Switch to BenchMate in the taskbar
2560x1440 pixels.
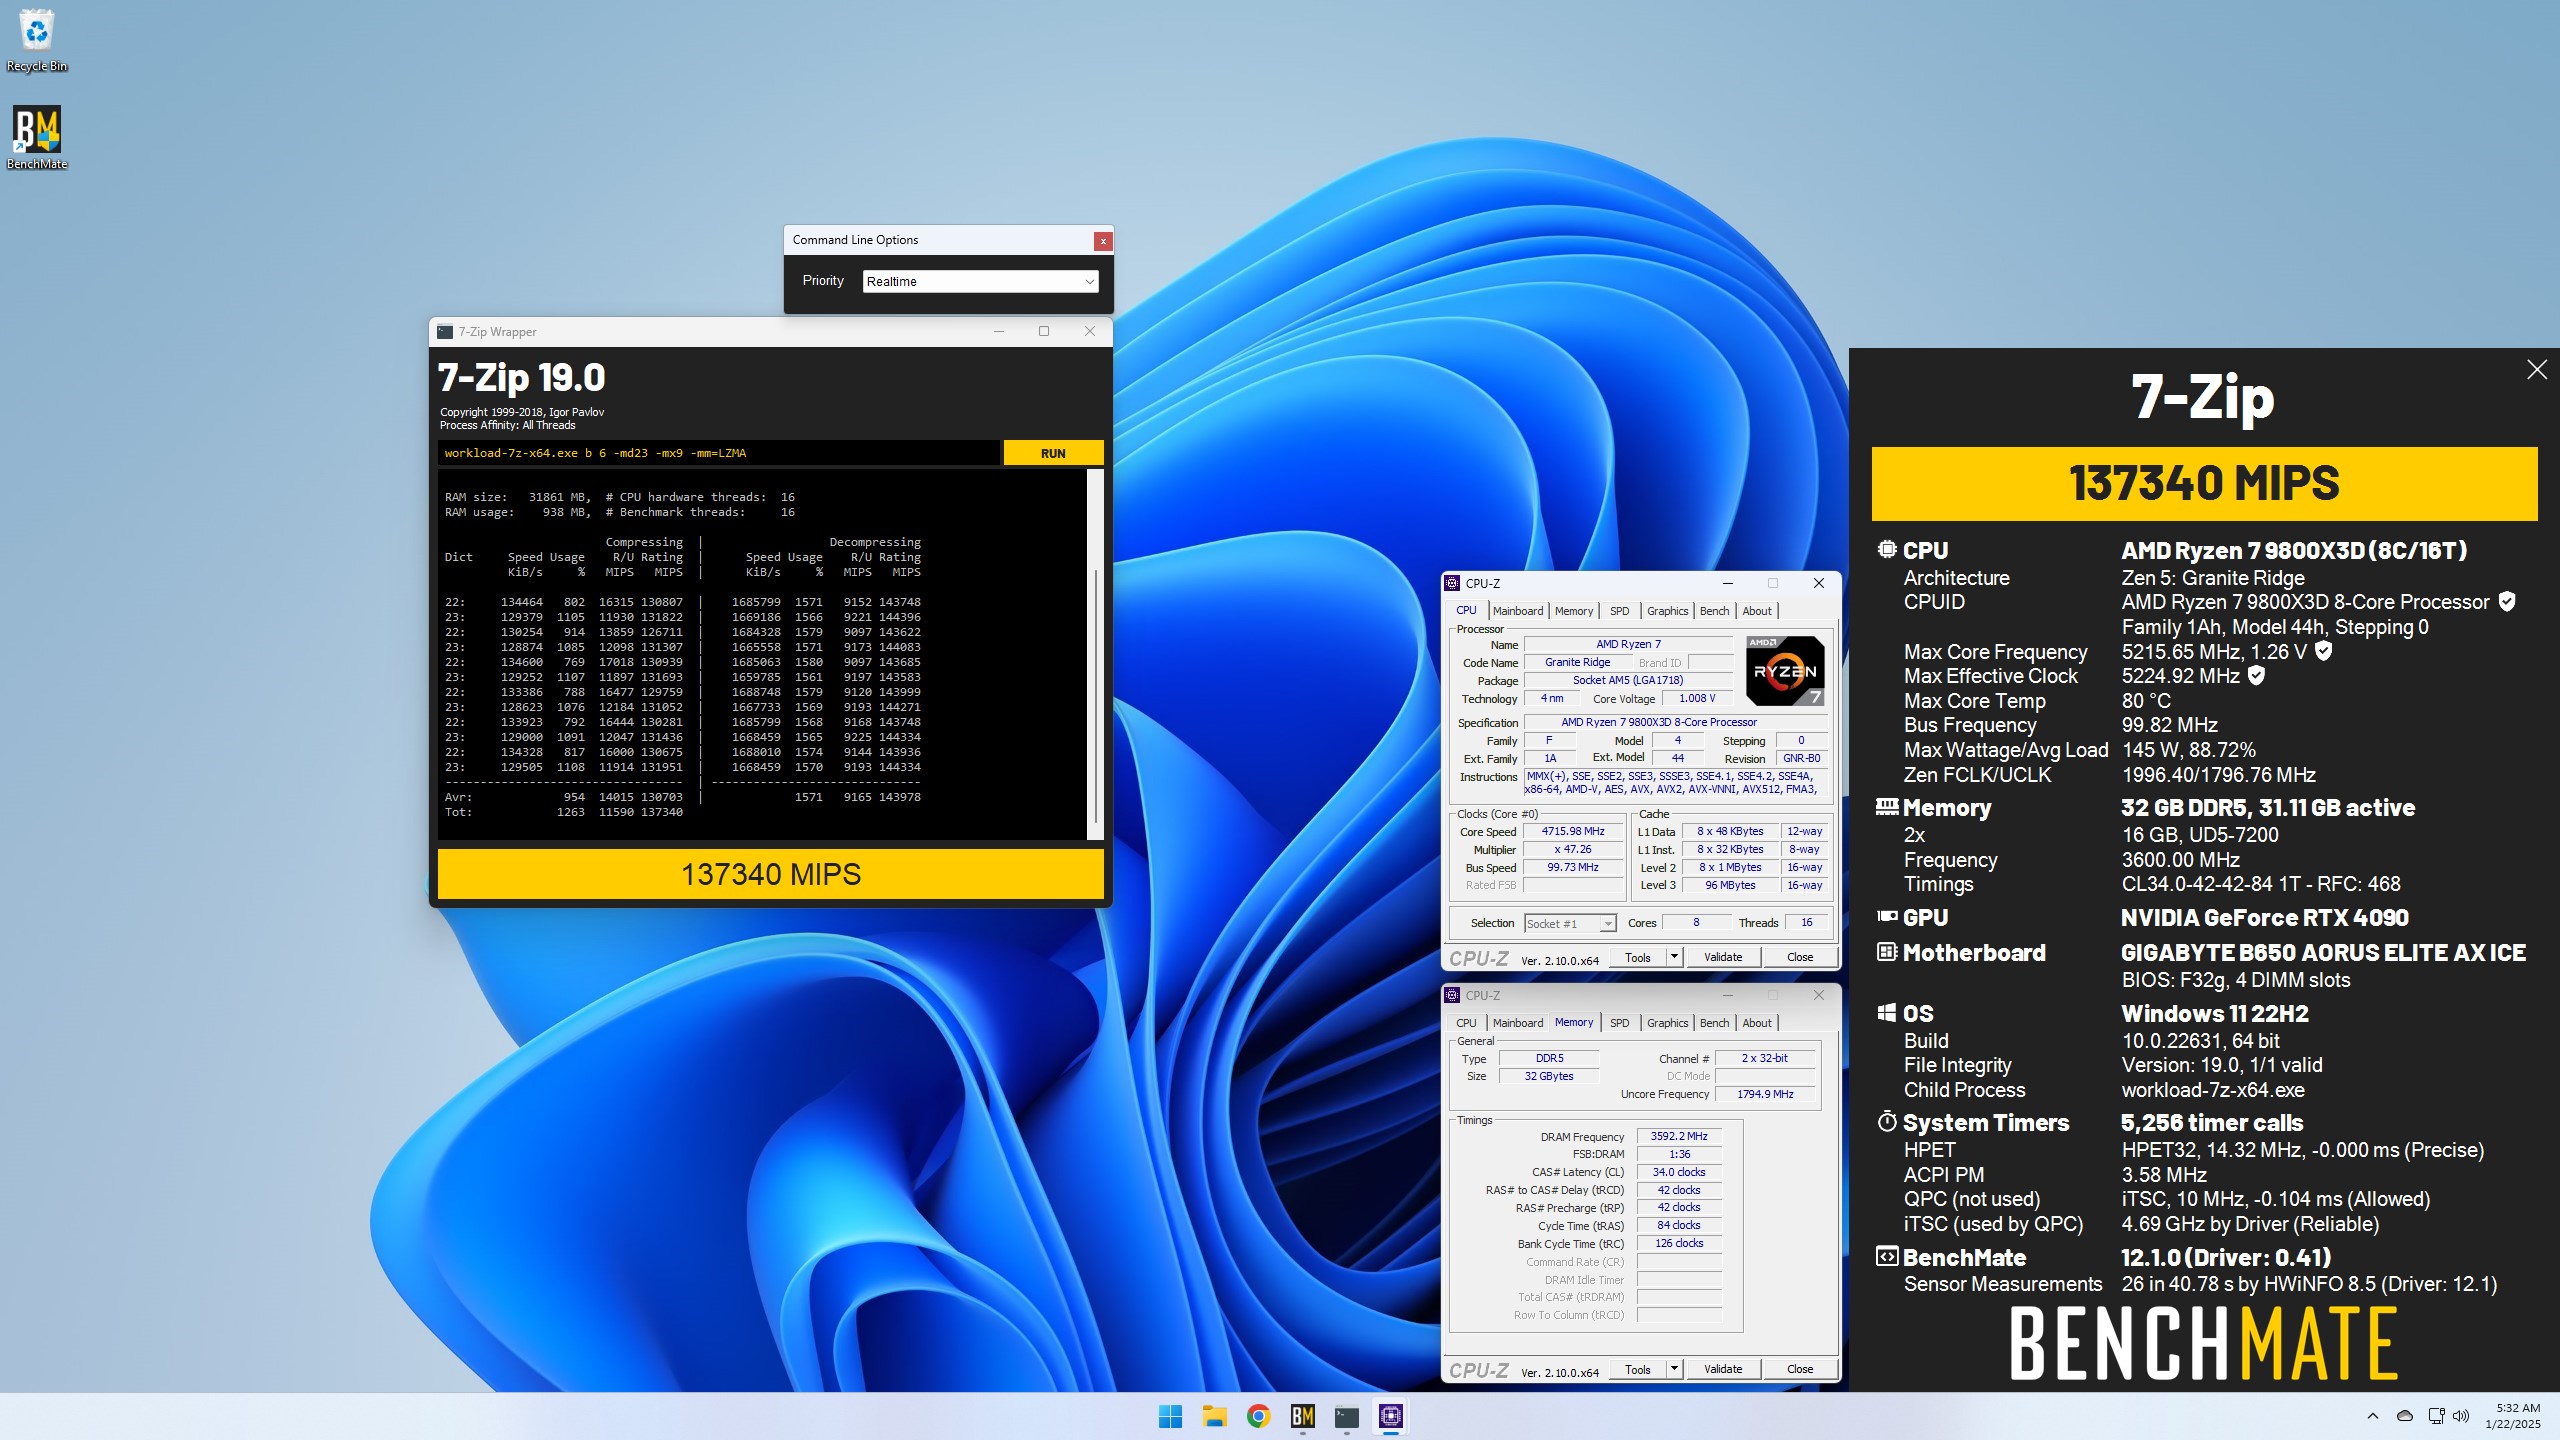click(1302, 1416)
